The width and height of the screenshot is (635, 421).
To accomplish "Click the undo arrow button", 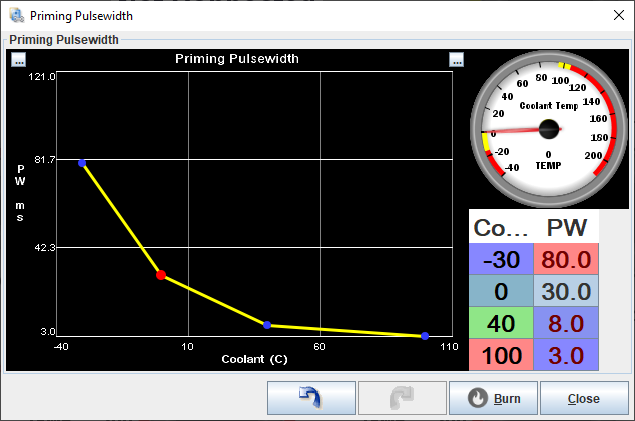I will coord(311,398).
